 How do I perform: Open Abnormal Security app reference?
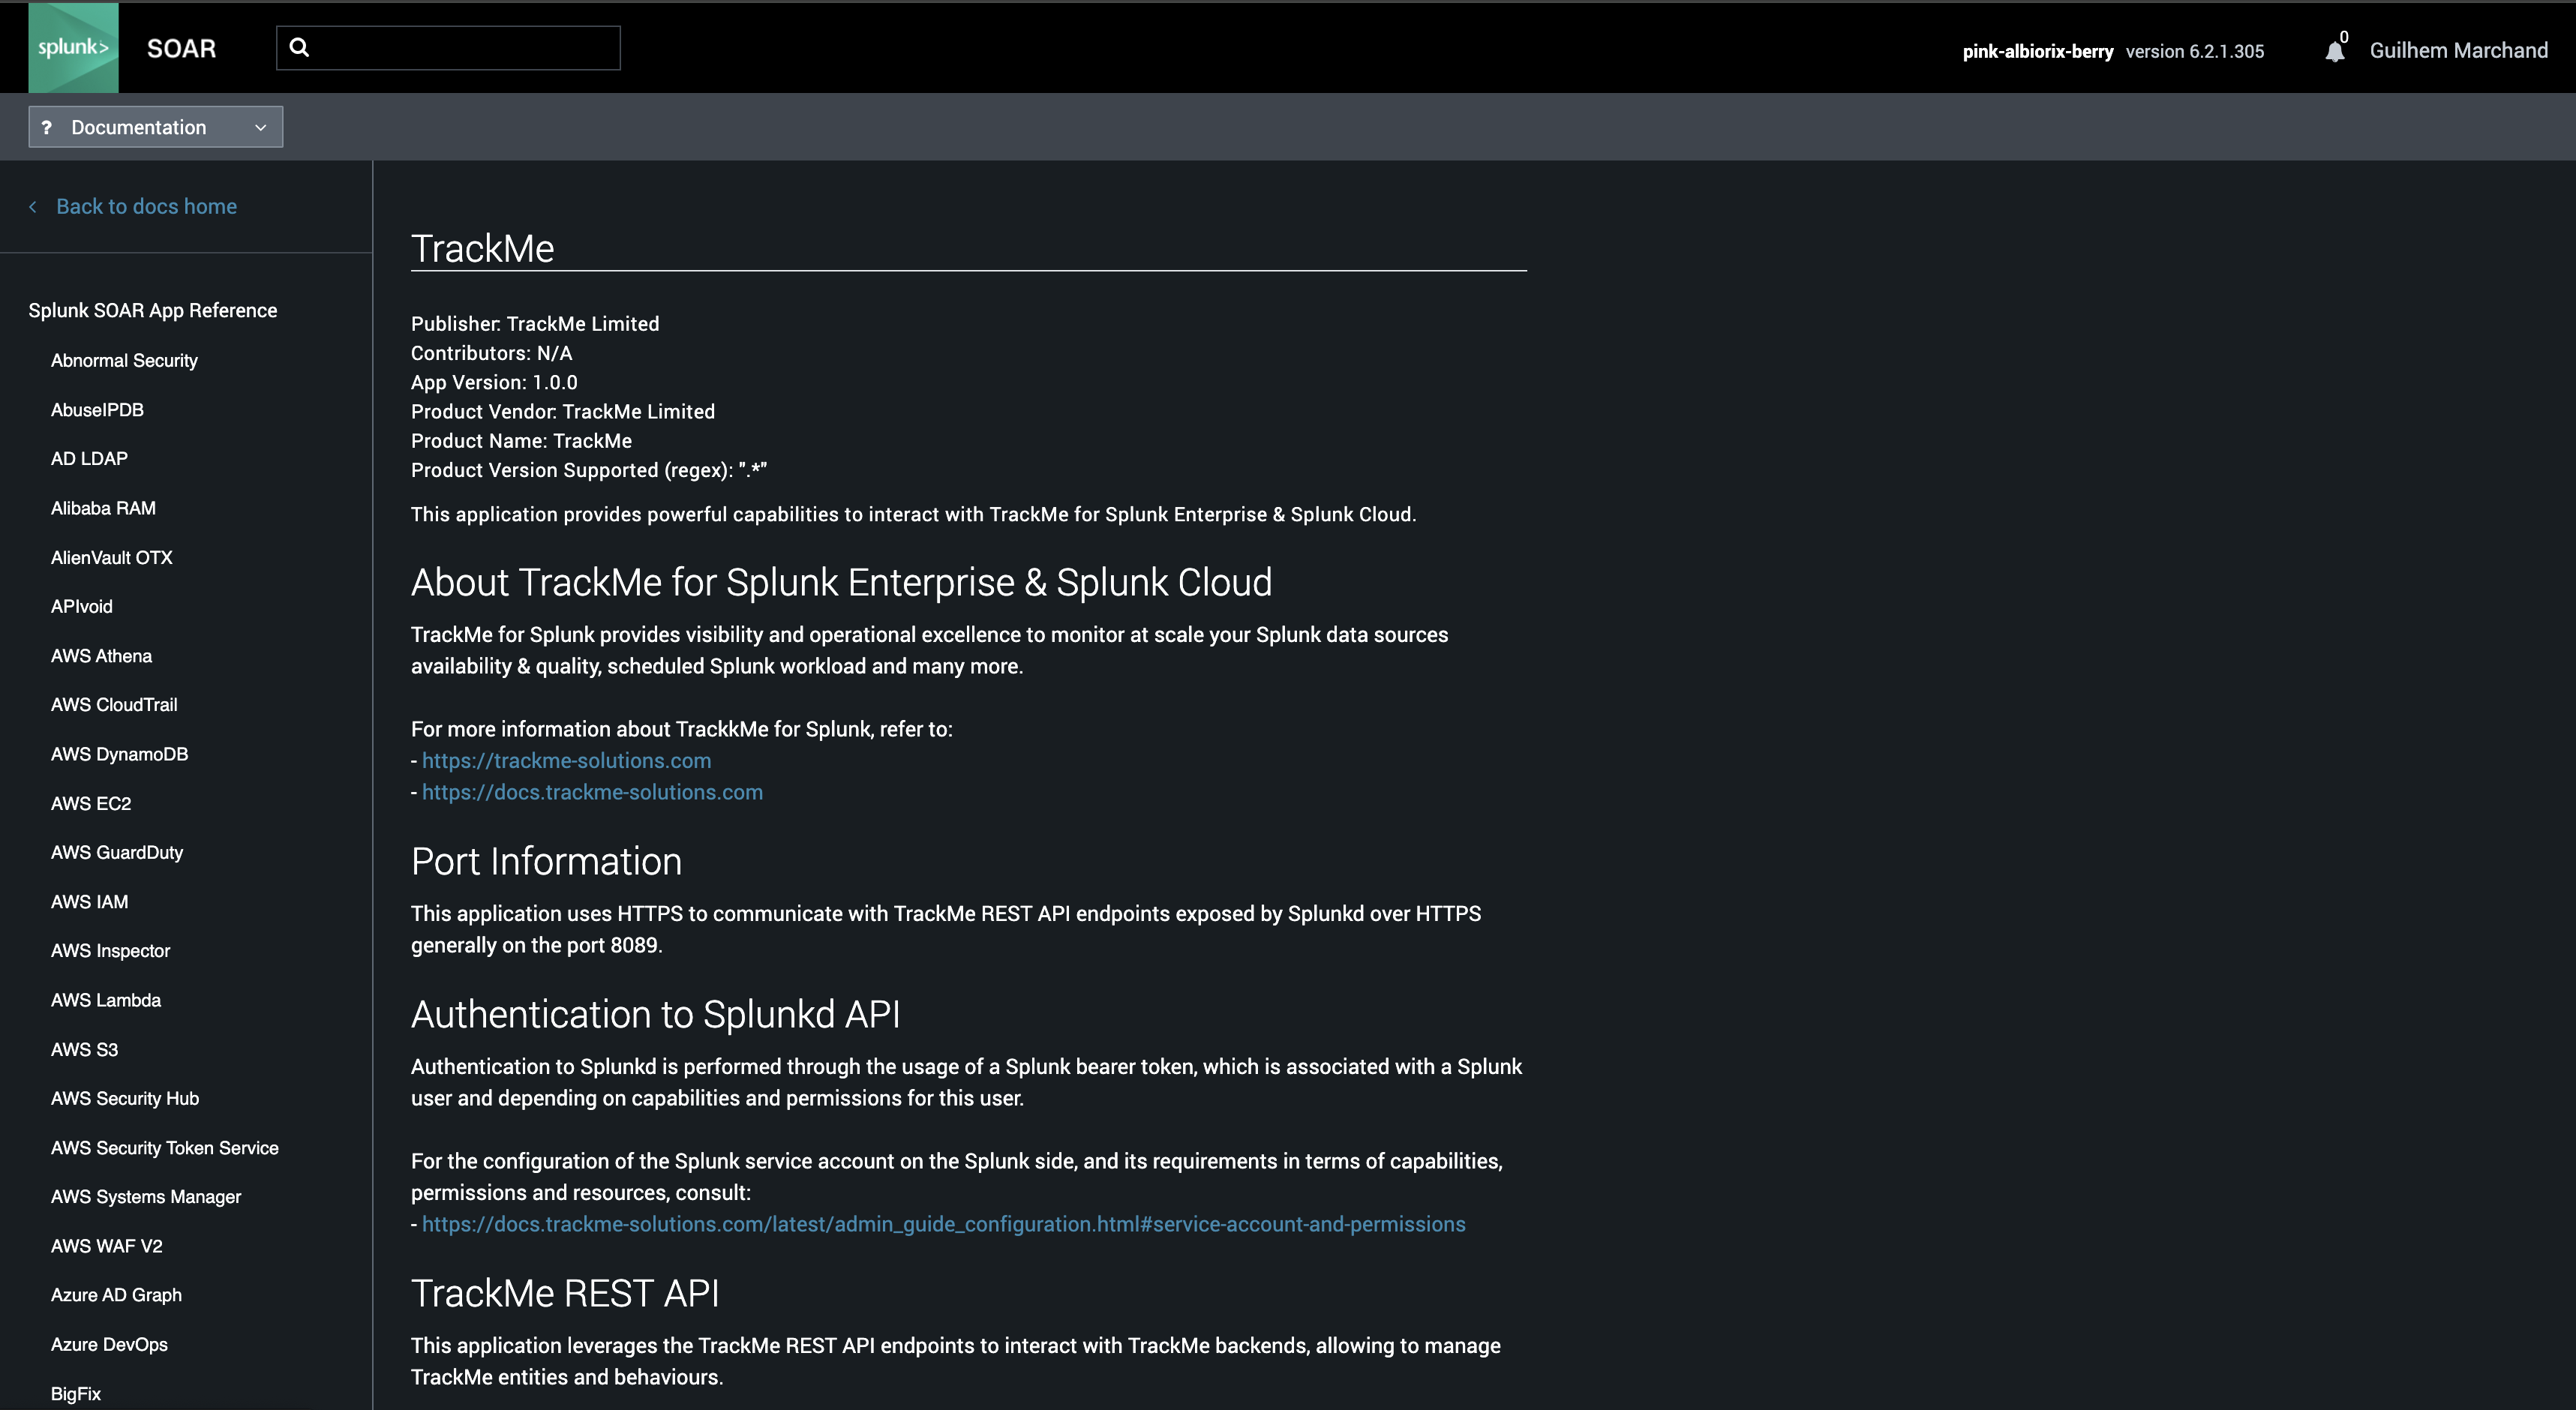[124, 360]
